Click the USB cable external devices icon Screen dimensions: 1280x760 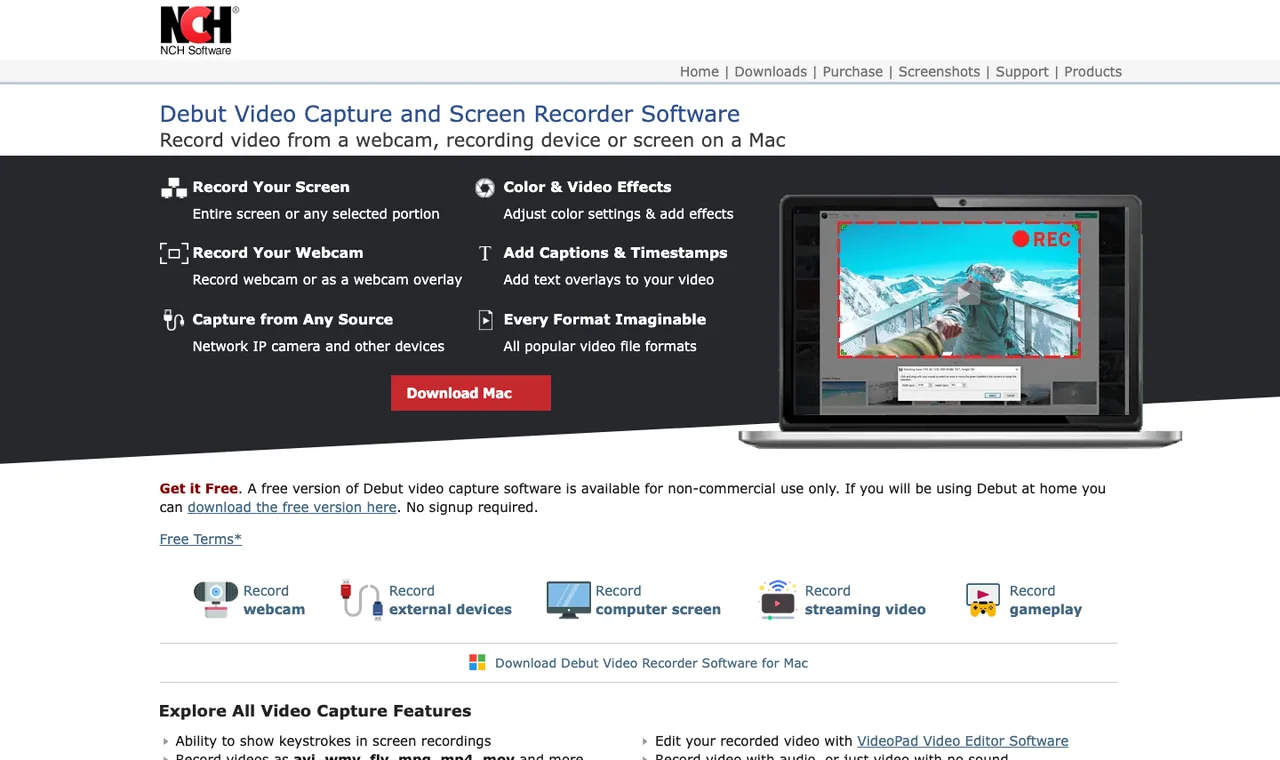(361, 599)
